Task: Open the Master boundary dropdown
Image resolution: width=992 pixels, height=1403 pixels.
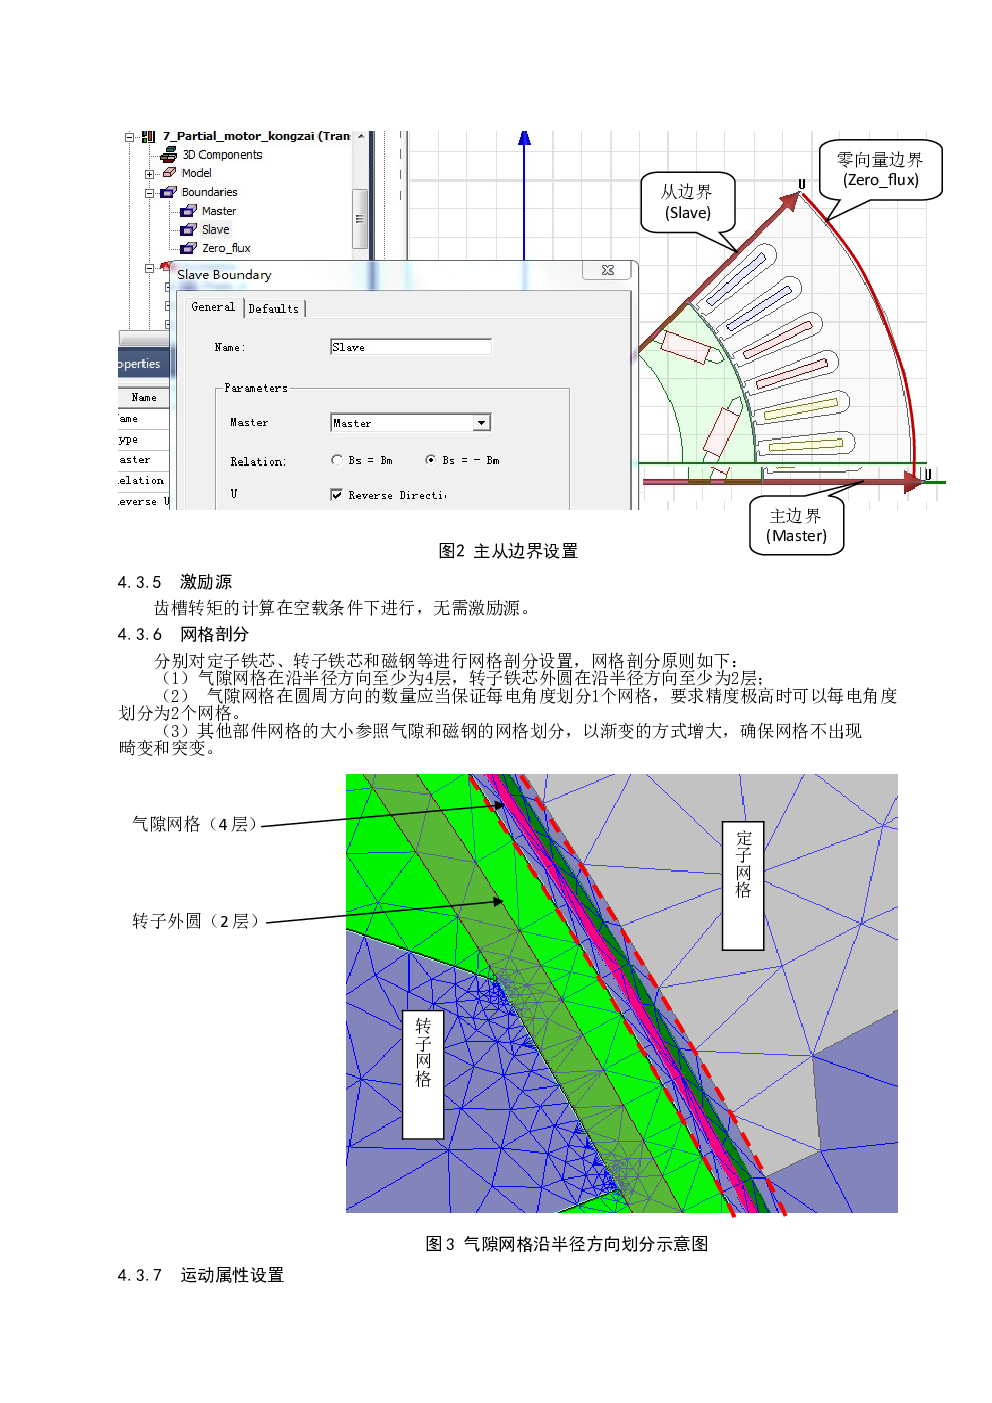Action: [482, 423]
